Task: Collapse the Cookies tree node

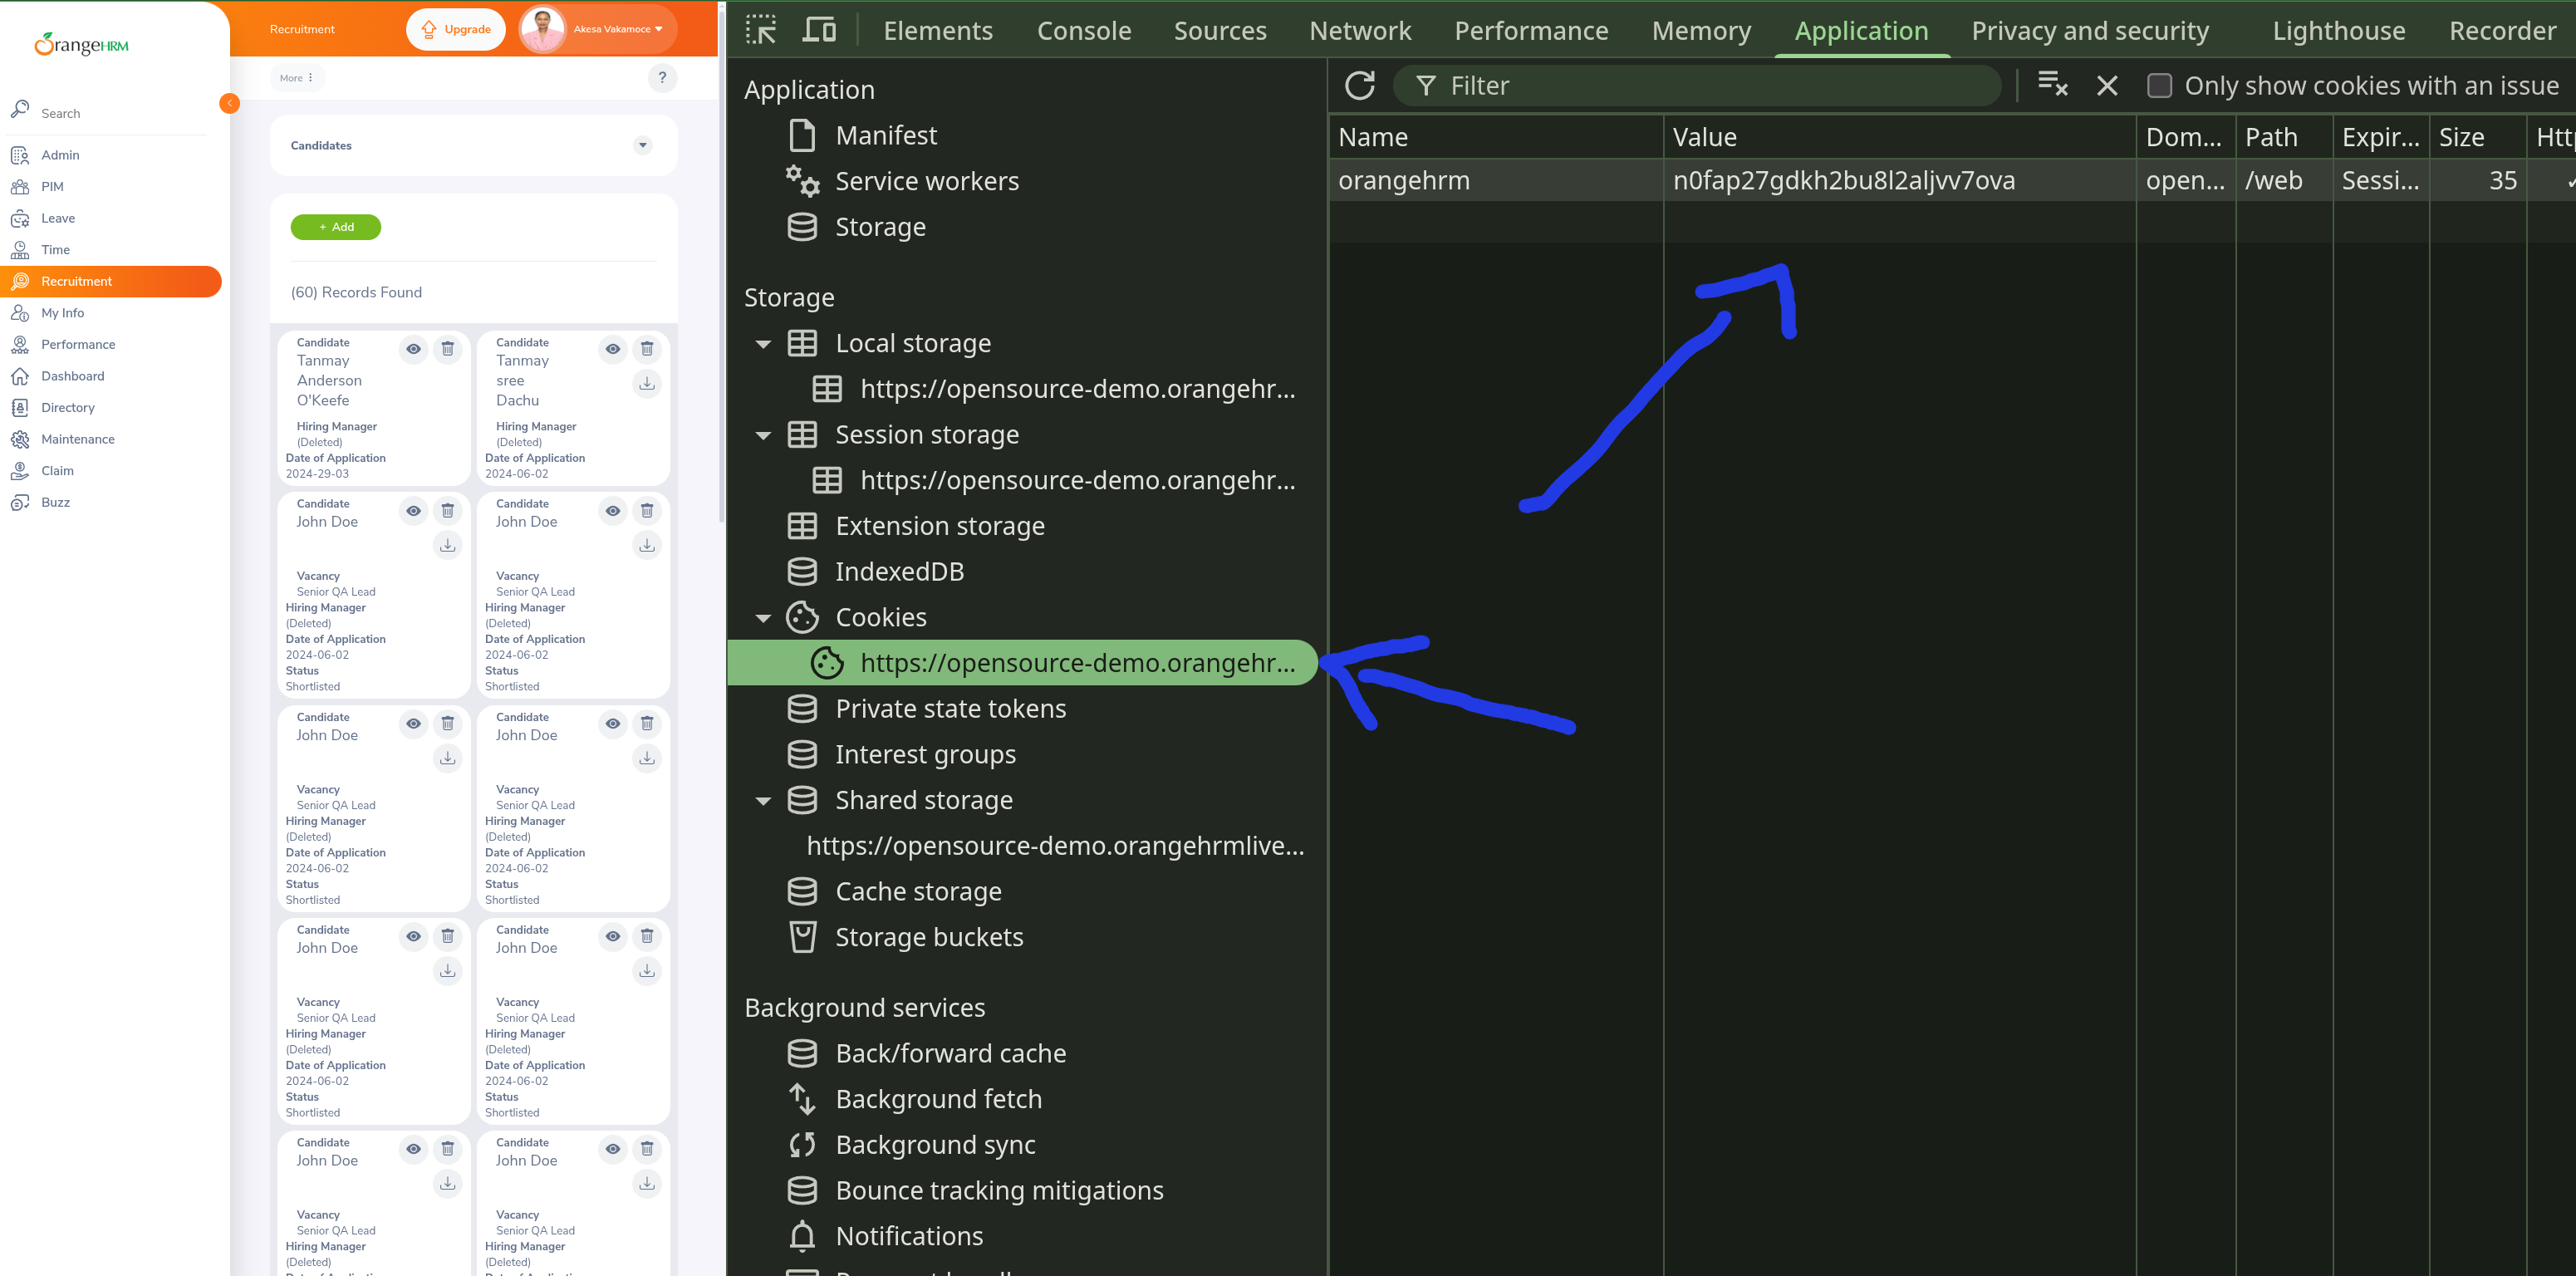Action: coord(763,618)
